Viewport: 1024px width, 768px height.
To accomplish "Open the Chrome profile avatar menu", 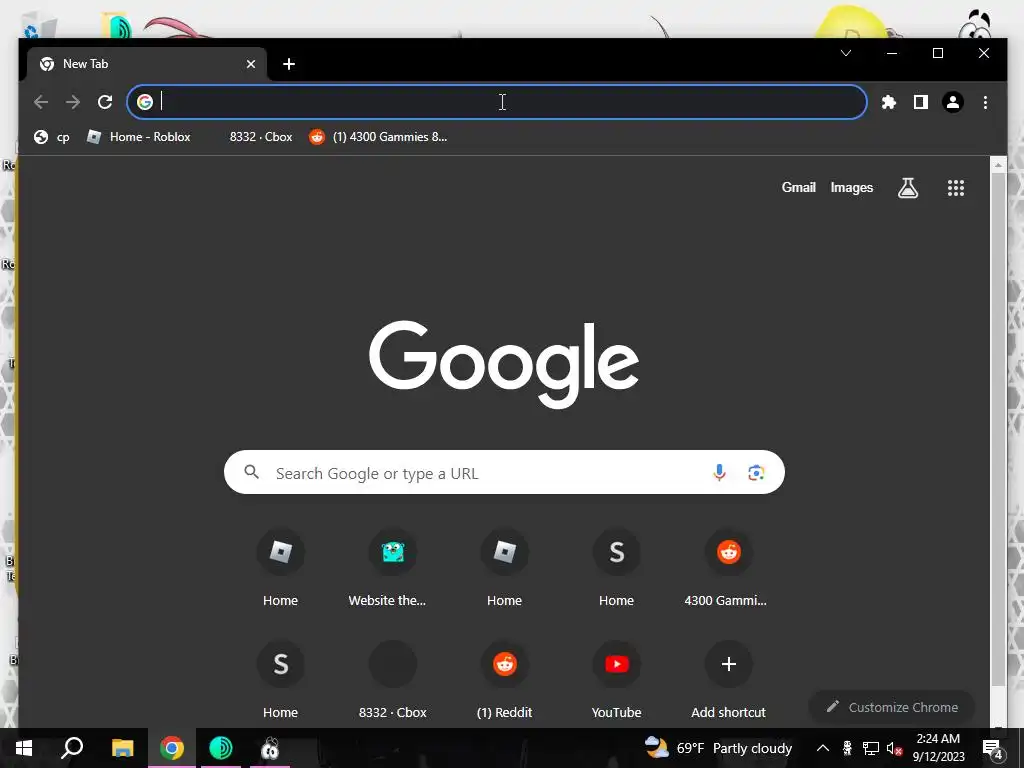I will click(x=953, y=102).
